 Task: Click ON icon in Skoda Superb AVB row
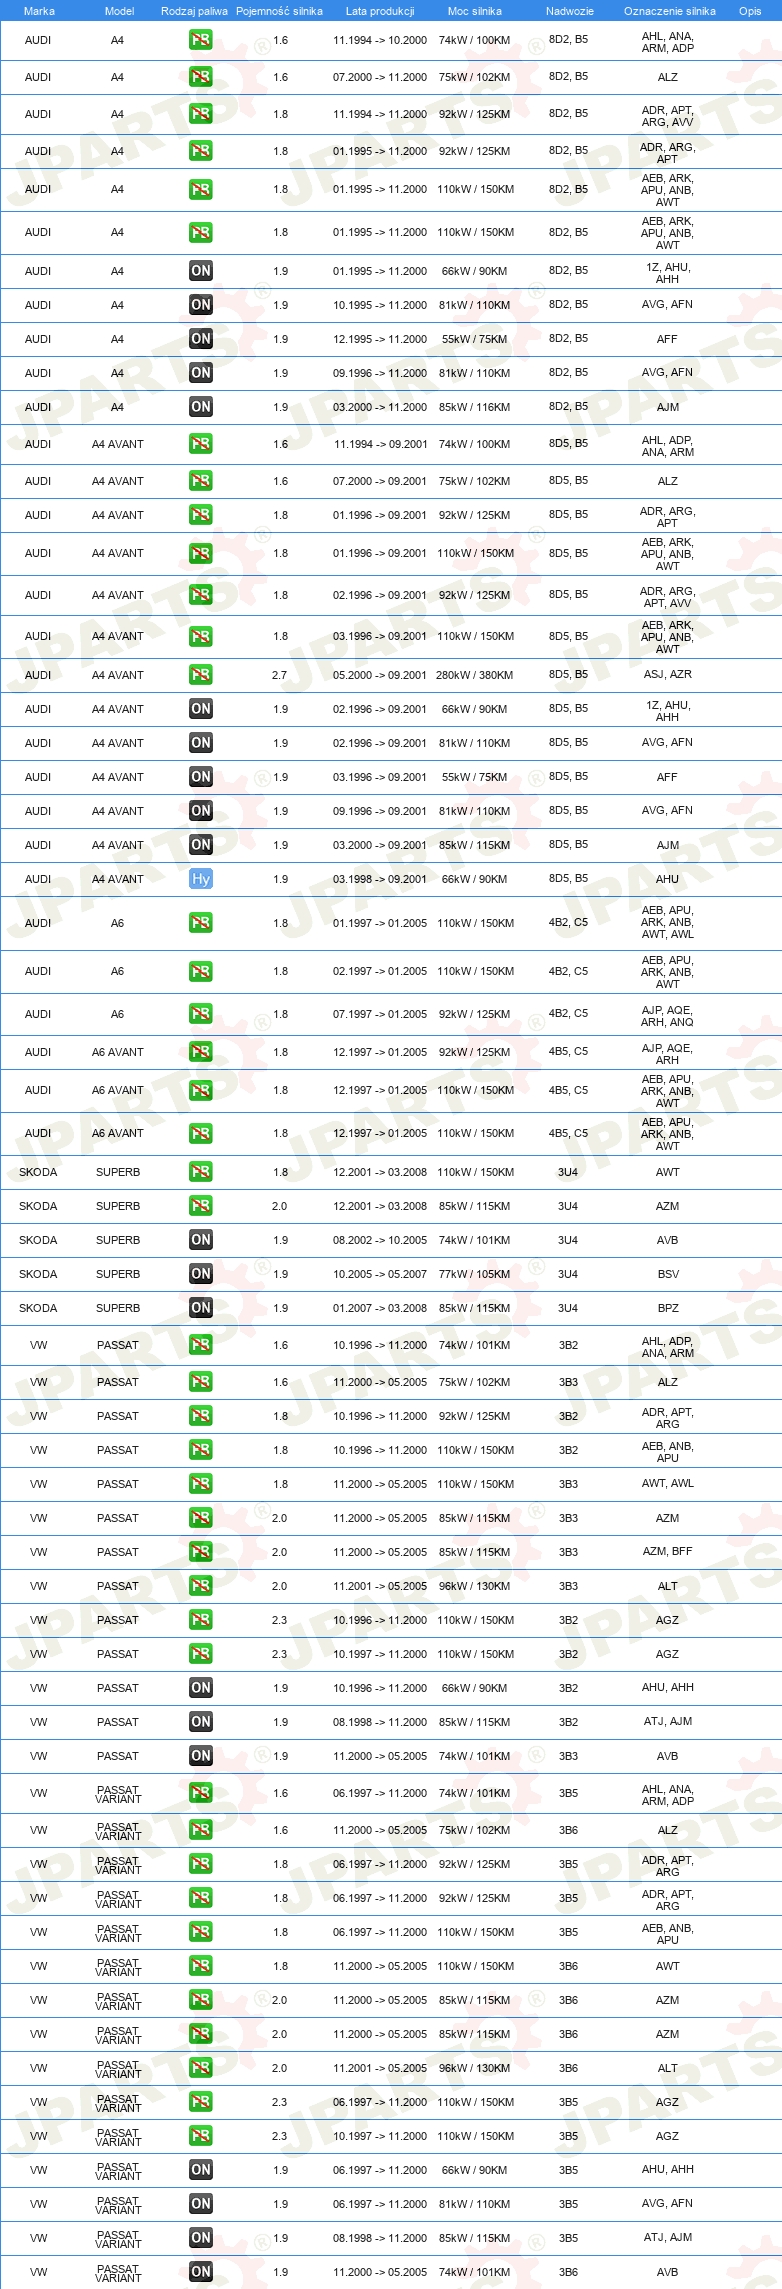click(x=201, y=1240)
